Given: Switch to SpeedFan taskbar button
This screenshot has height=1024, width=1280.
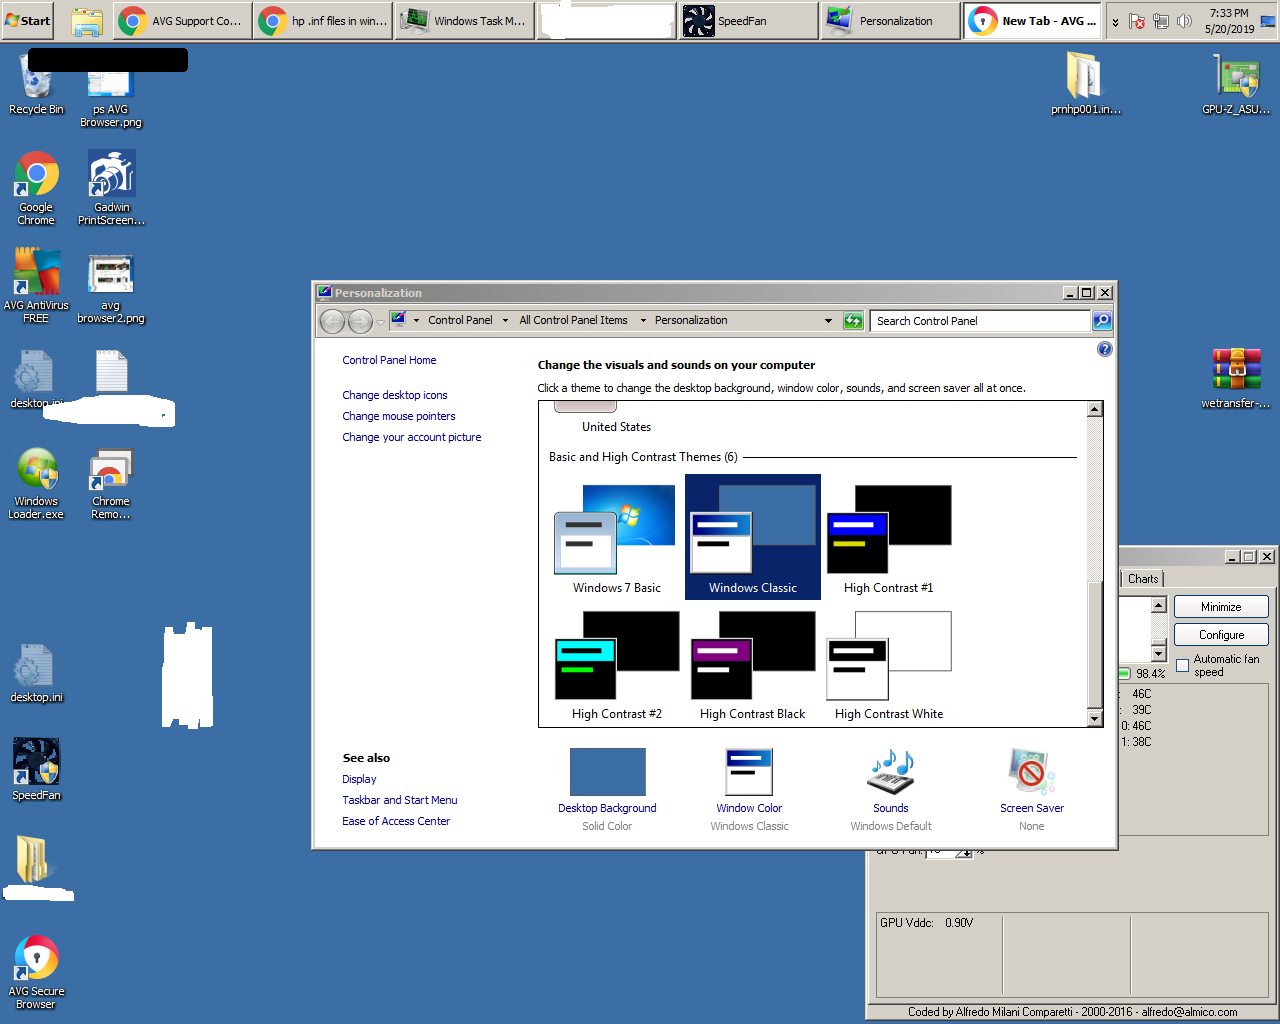Looking at the screenshot, I should pyautogui.click(x=748, y=21).
